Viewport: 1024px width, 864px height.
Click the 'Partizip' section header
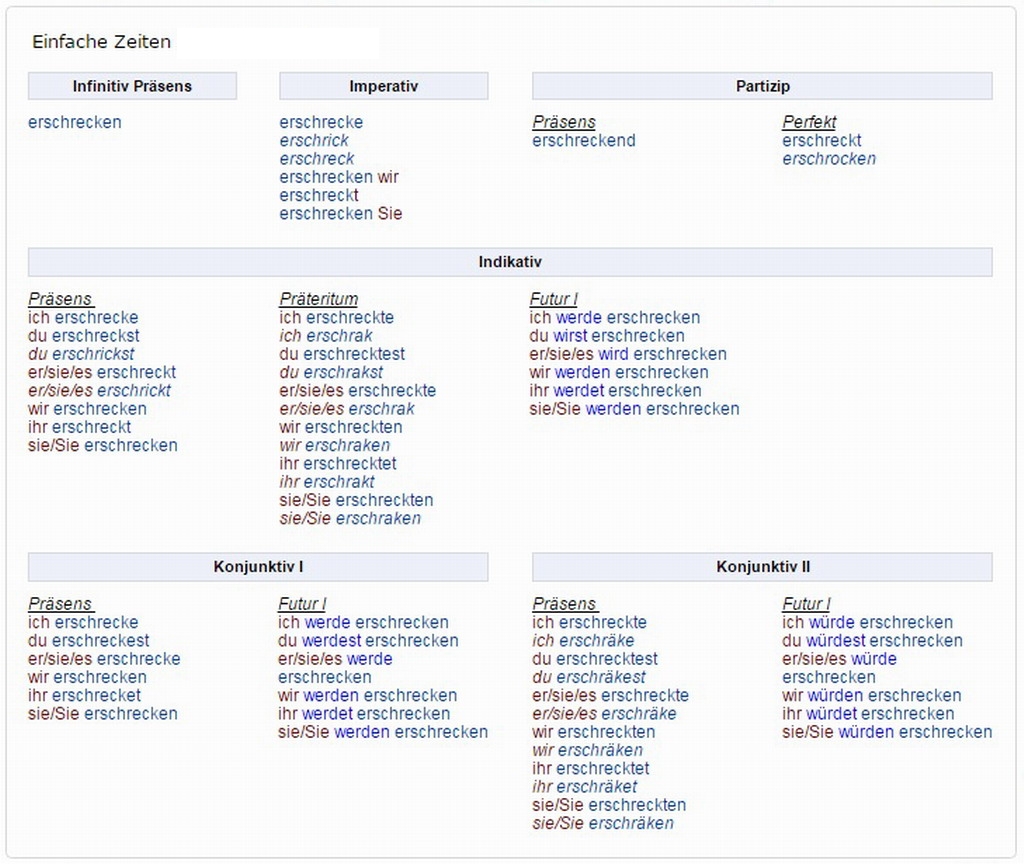click(762, 86)
